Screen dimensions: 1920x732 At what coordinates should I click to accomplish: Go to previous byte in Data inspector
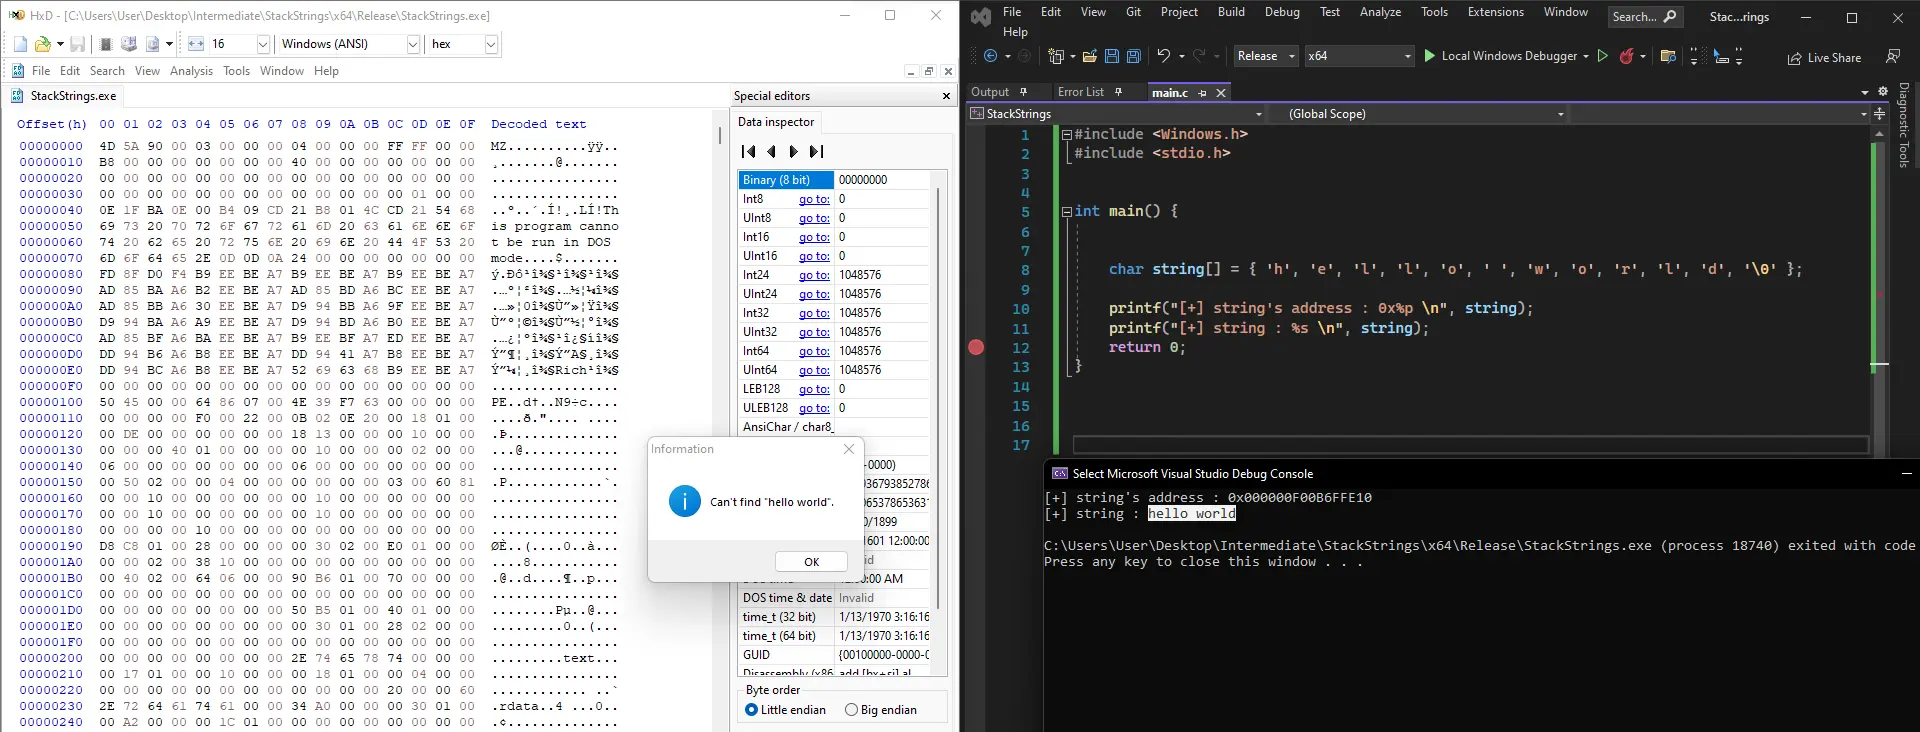pyautogui.click(x=771, y=152)
